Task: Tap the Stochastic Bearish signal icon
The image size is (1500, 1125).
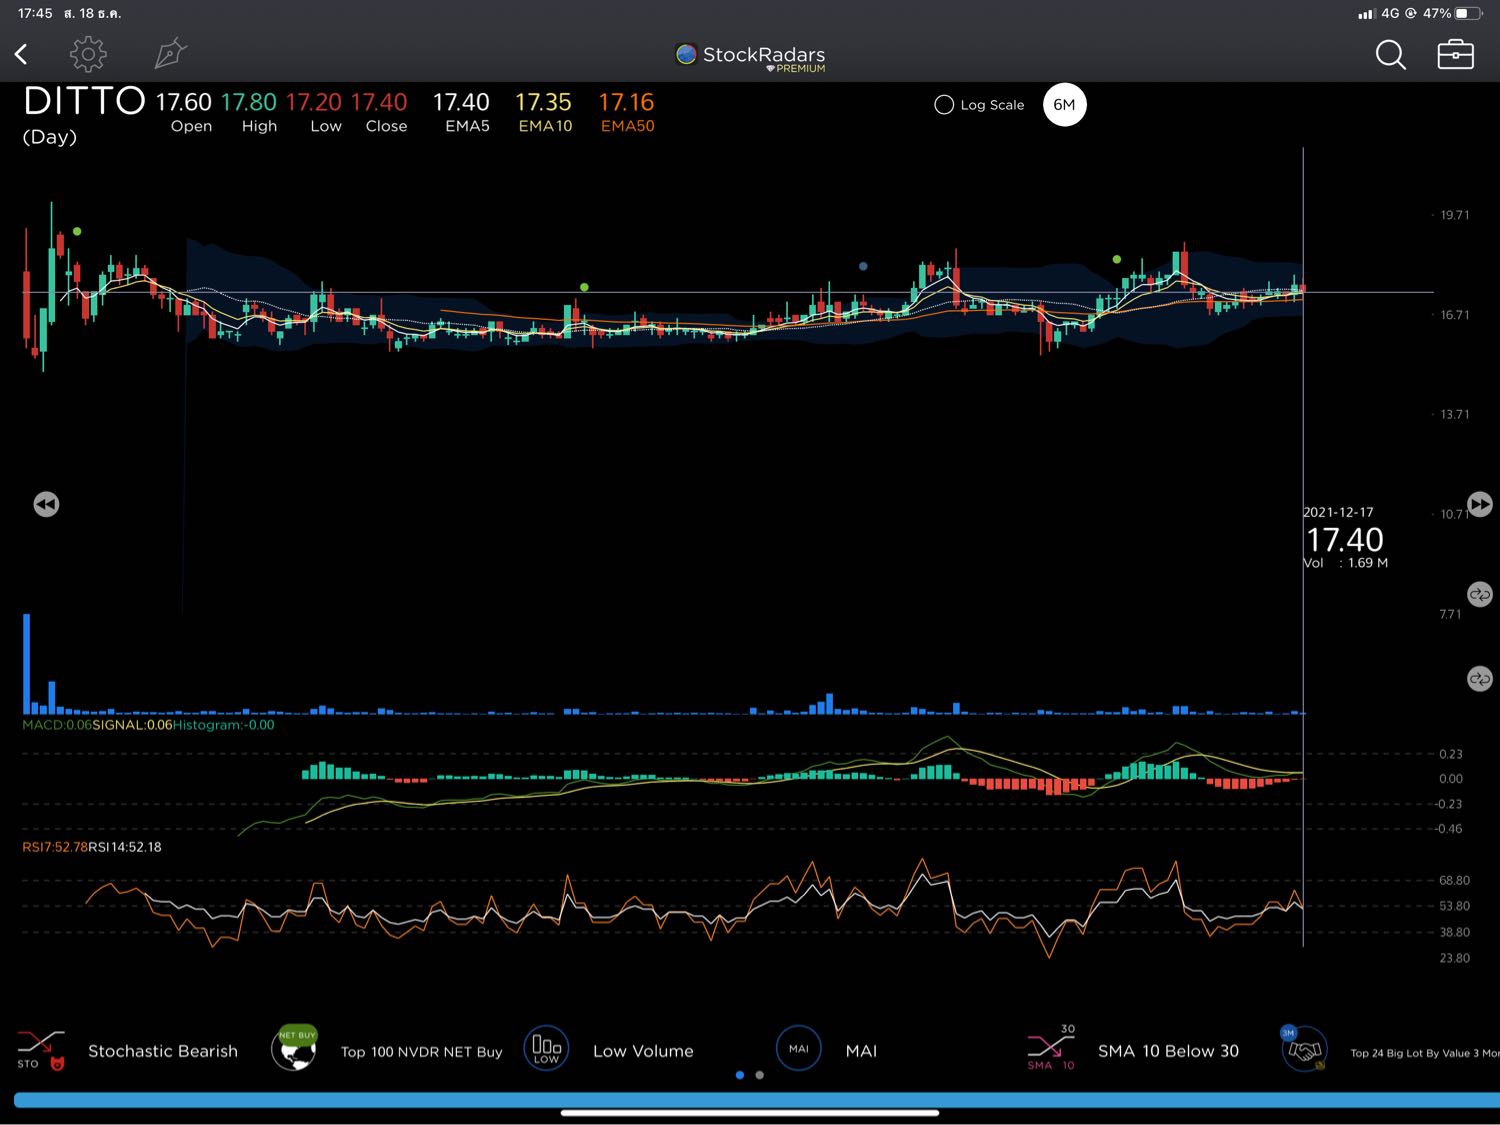Action: tap(41, 1050)
